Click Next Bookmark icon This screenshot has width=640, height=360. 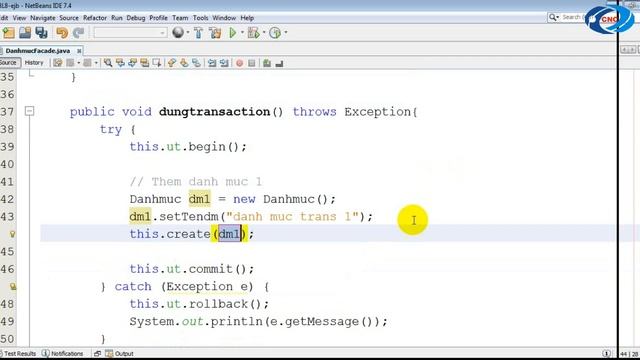pyautogui.click(x=184, y=63)
